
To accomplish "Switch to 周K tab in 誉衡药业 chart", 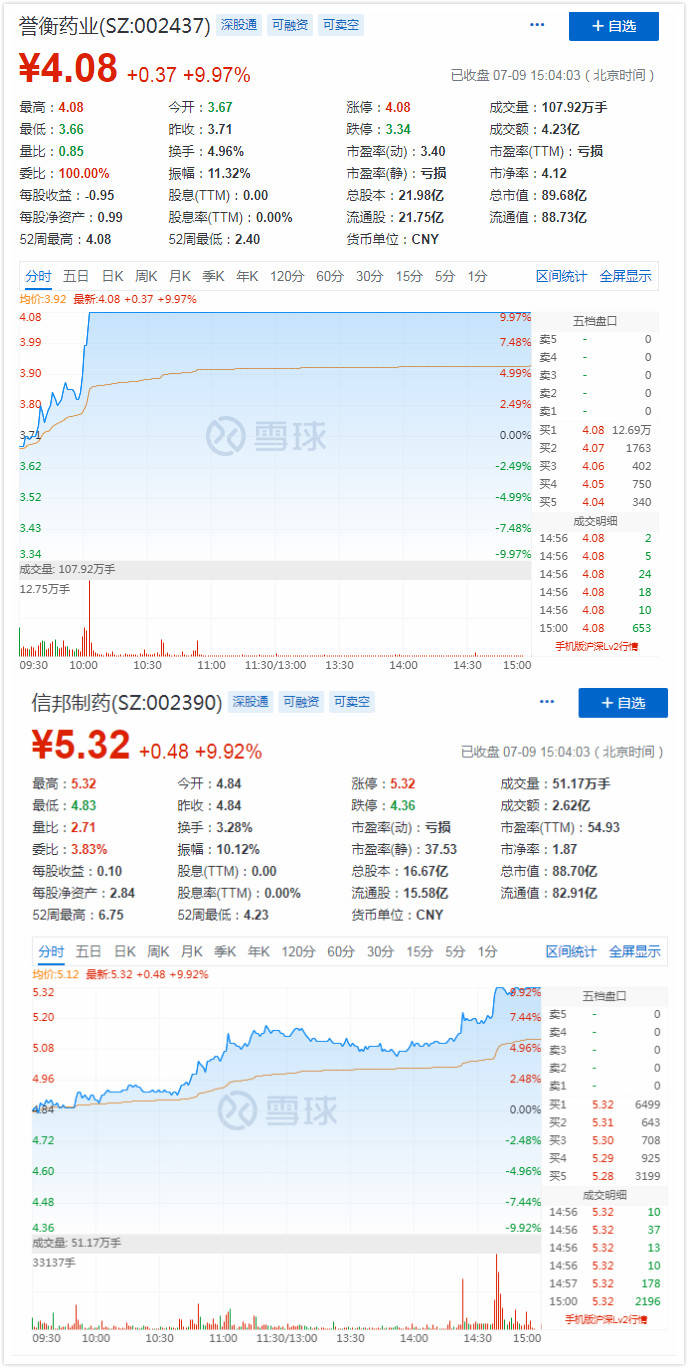I will pos(146,276).
